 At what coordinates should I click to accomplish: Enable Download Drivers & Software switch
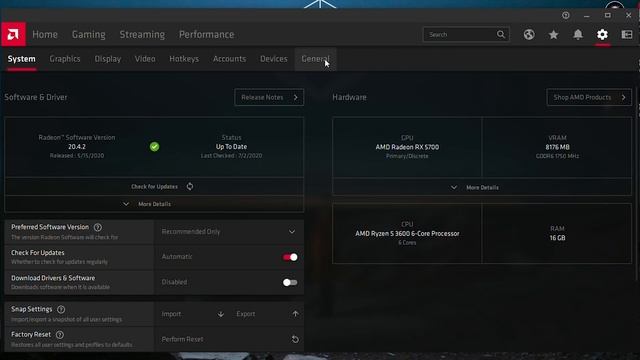pyautogui.click(x=290, y=282)
